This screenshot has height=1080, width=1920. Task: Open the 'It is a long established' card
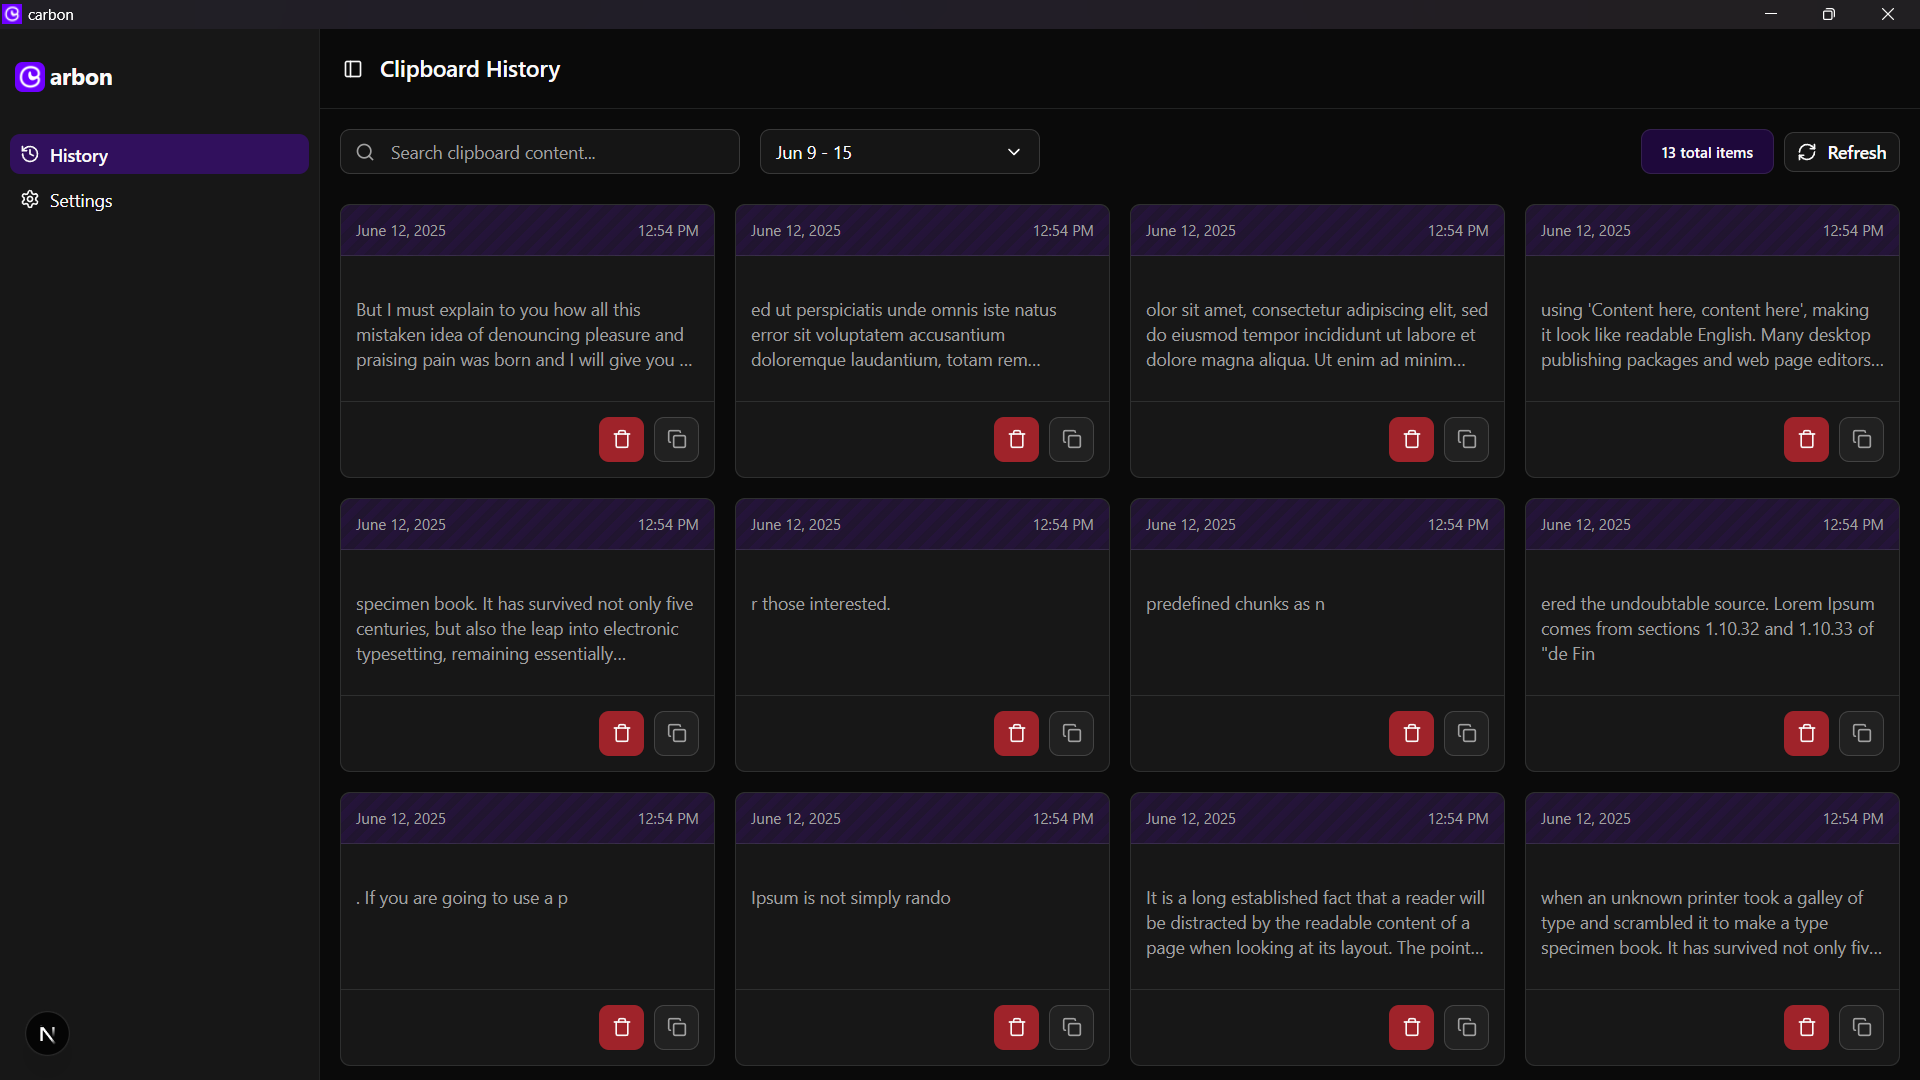(1316, 922)
